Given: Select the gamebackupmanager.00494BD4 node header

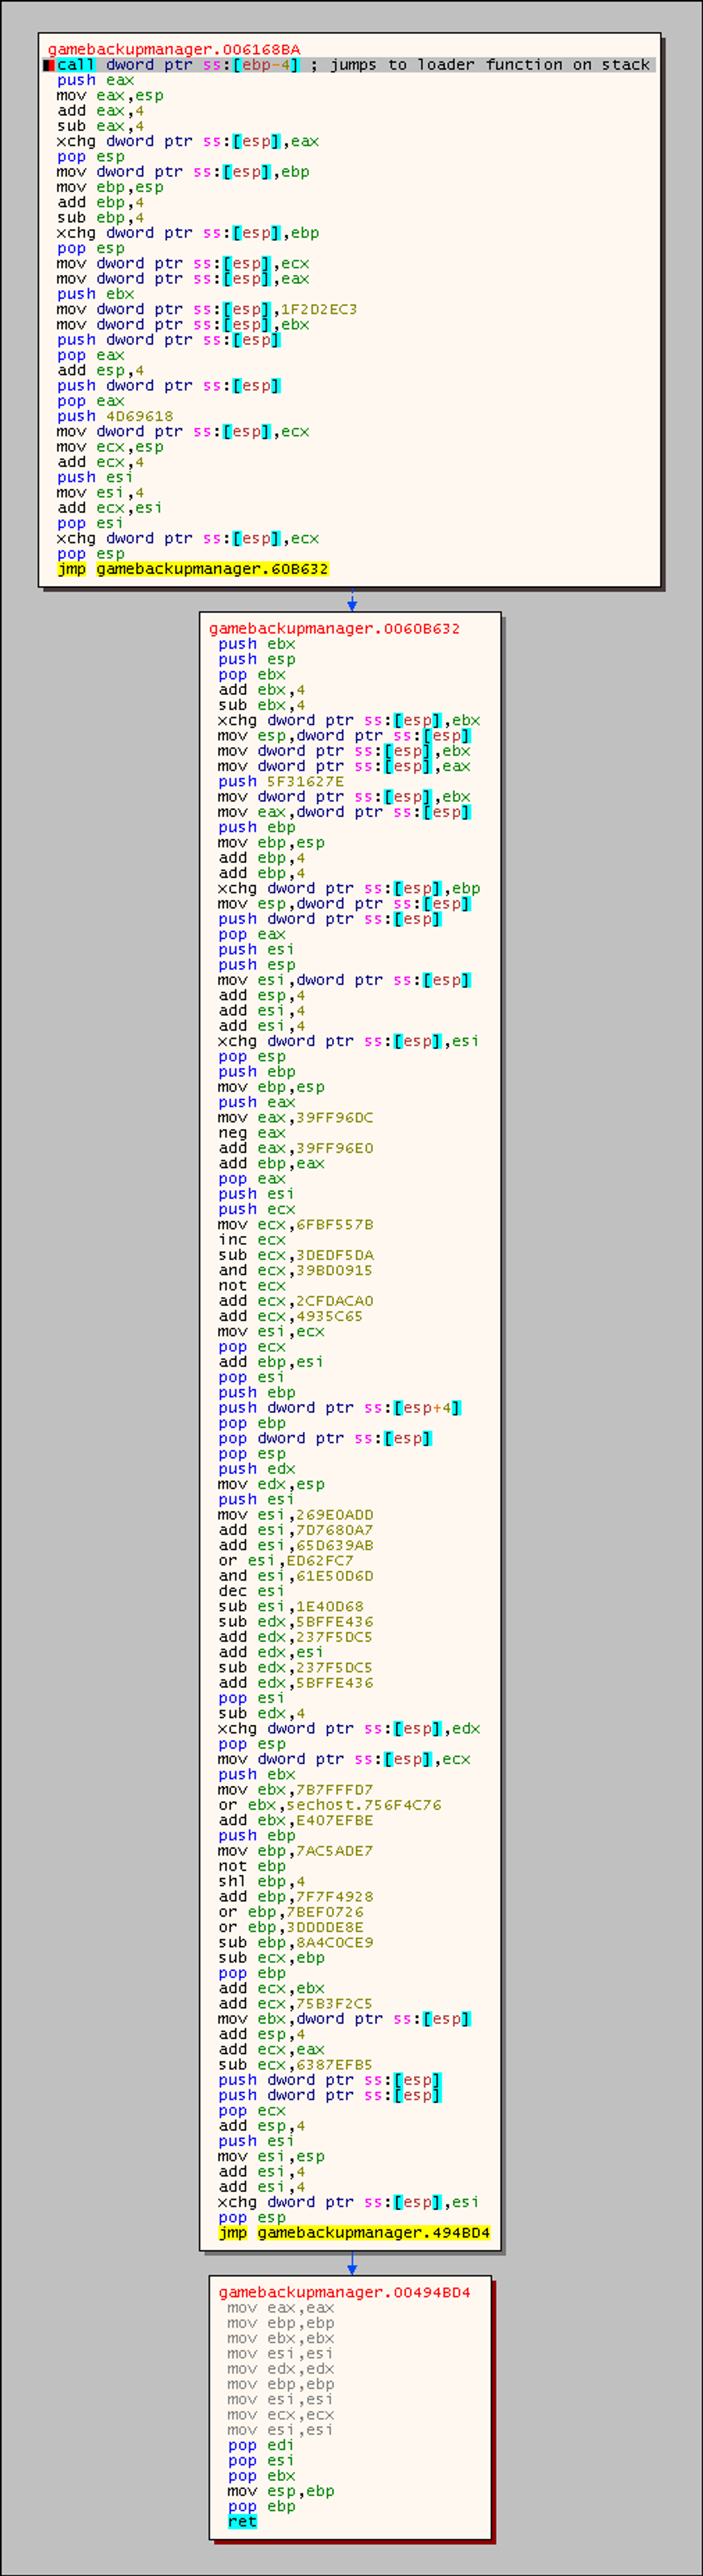Looking at the screenshot, I should 344,2292.
